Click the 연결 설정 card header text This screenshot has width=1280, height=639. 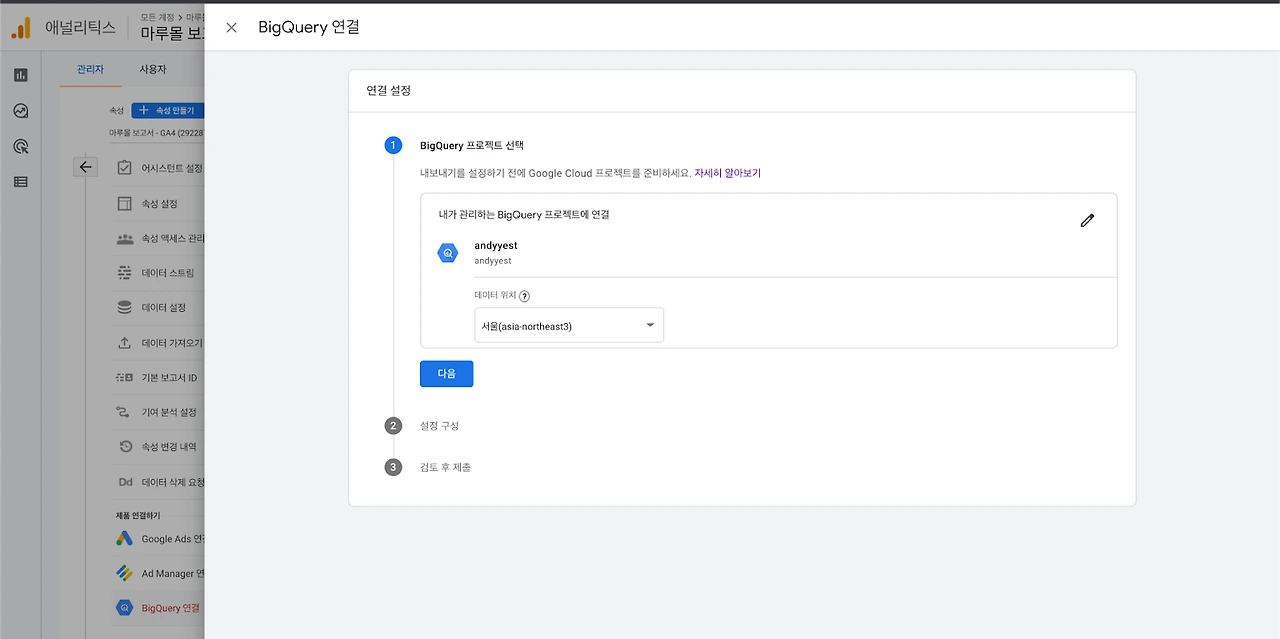(x=389, y=90)
